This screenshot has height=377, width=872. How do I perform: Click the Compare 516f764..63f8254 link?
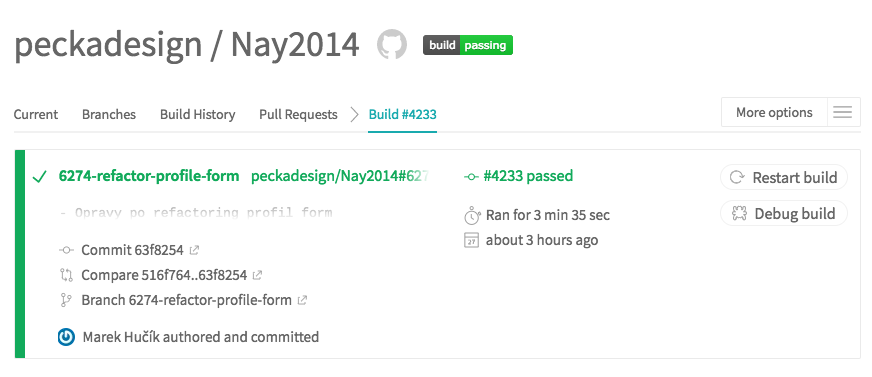point(164,275)
